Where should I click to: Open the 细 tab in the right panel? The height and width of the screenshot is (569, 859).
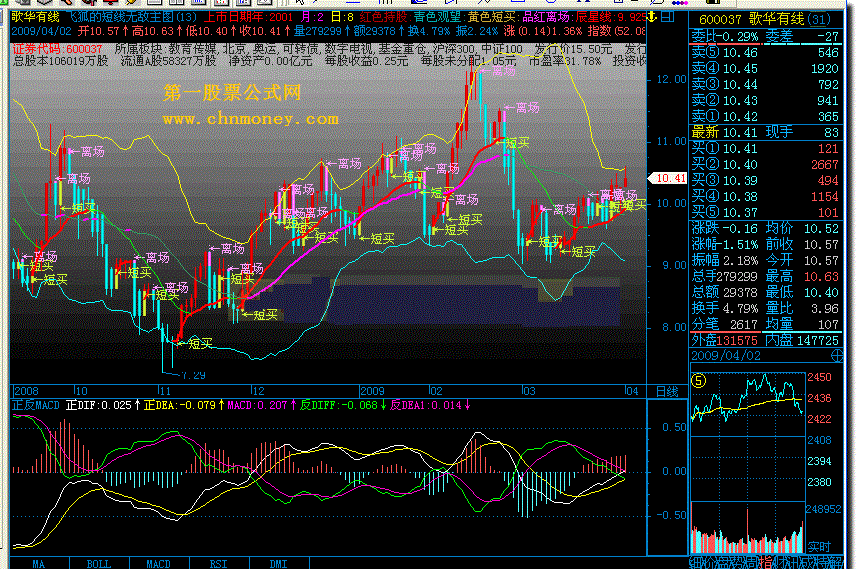coord(695,562)
